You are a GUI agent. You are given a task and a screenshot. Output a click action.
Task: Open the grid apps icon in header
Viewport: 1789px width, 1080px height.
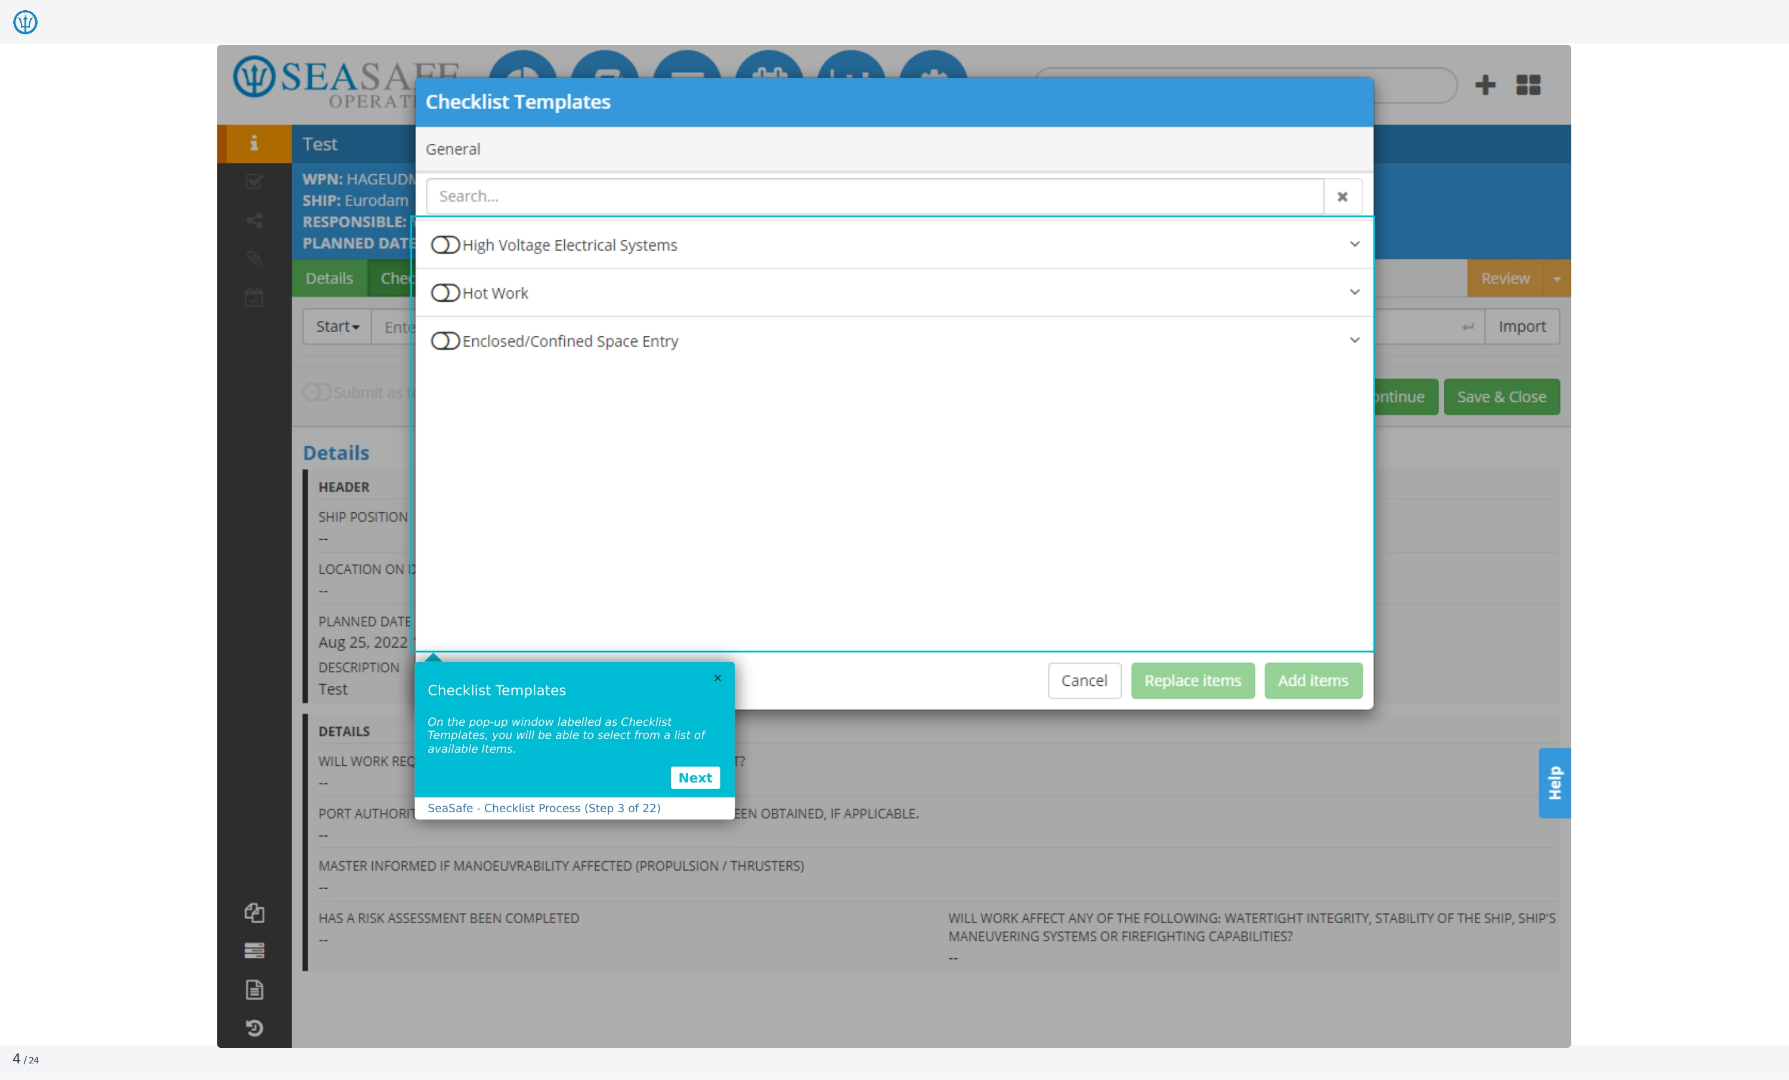pyautogui.click(x=1528, y=85)
